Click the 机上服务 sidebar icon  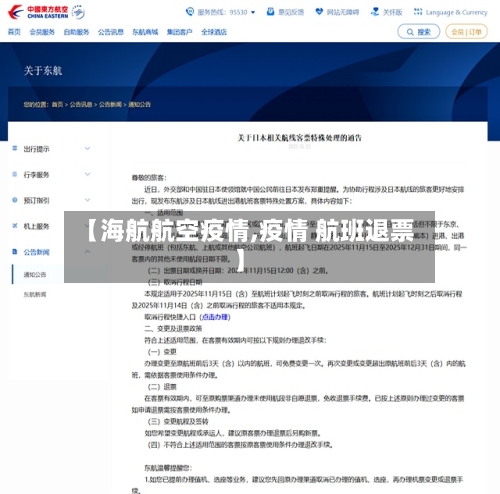tap(15, 226)
